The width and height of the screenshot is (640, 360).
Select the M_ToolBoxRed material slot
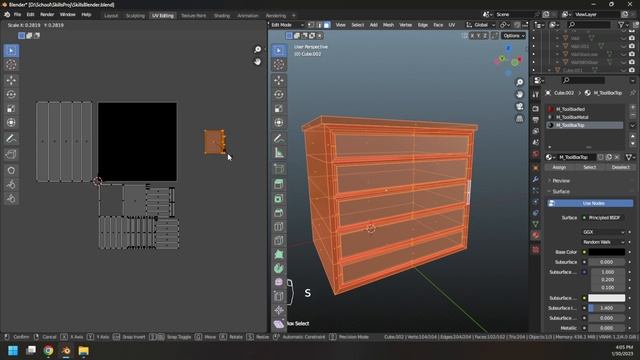click(585, 109)
